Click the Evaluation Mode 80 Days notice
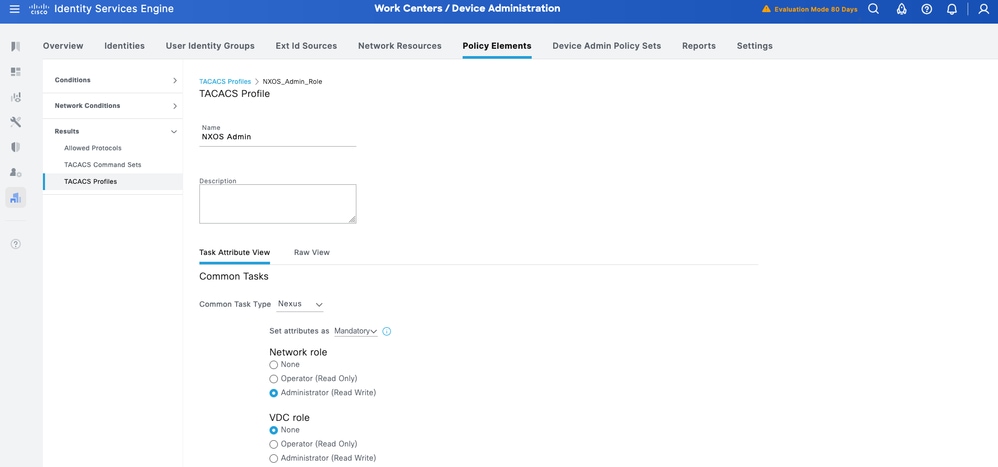Image resolution: width=998 pixels, height=467 pixels. [816, 10]
